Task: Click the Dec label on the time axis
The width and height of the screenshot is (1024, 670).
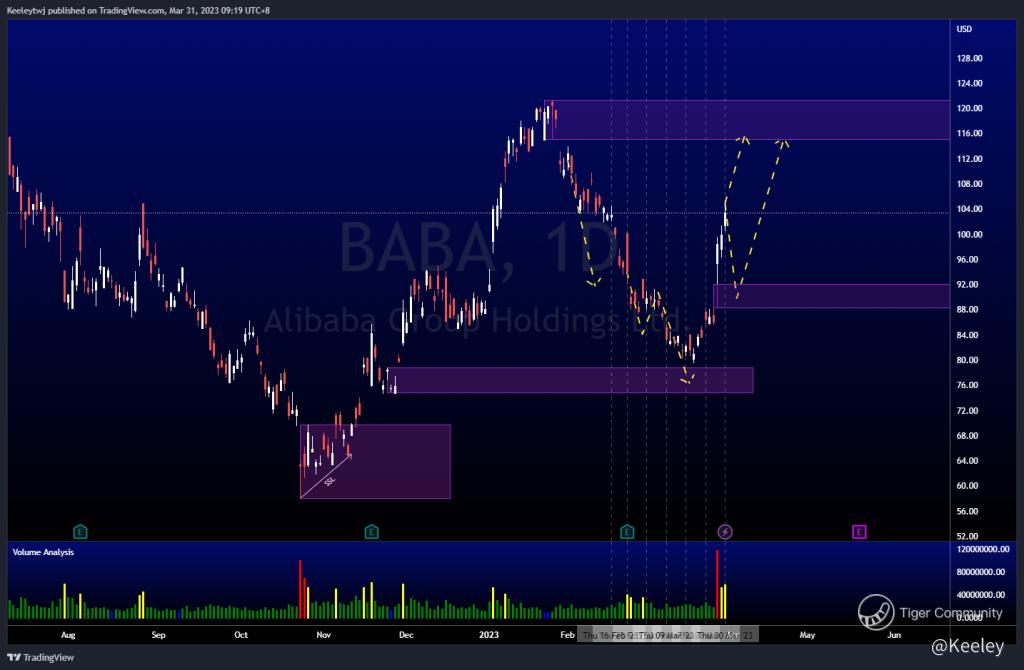Action: pos(406,635)
